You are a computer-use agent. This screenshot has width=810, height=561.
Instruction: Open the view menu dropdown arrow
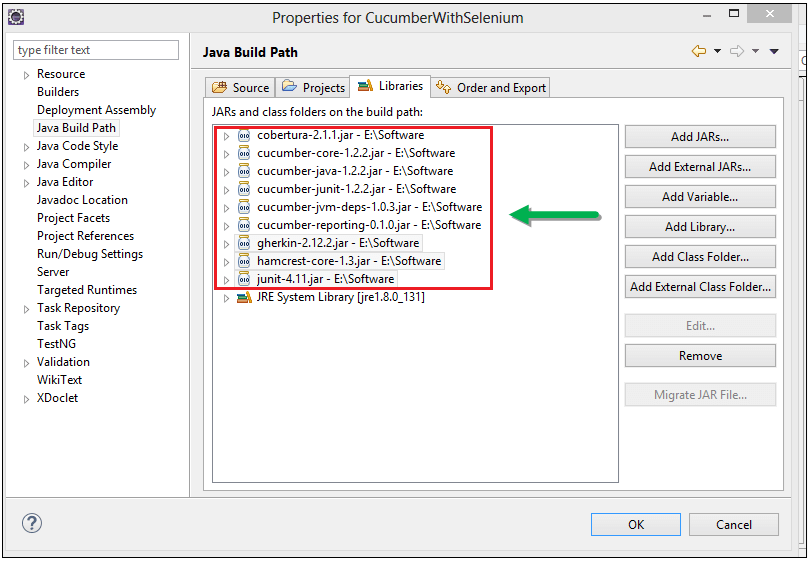774,52
